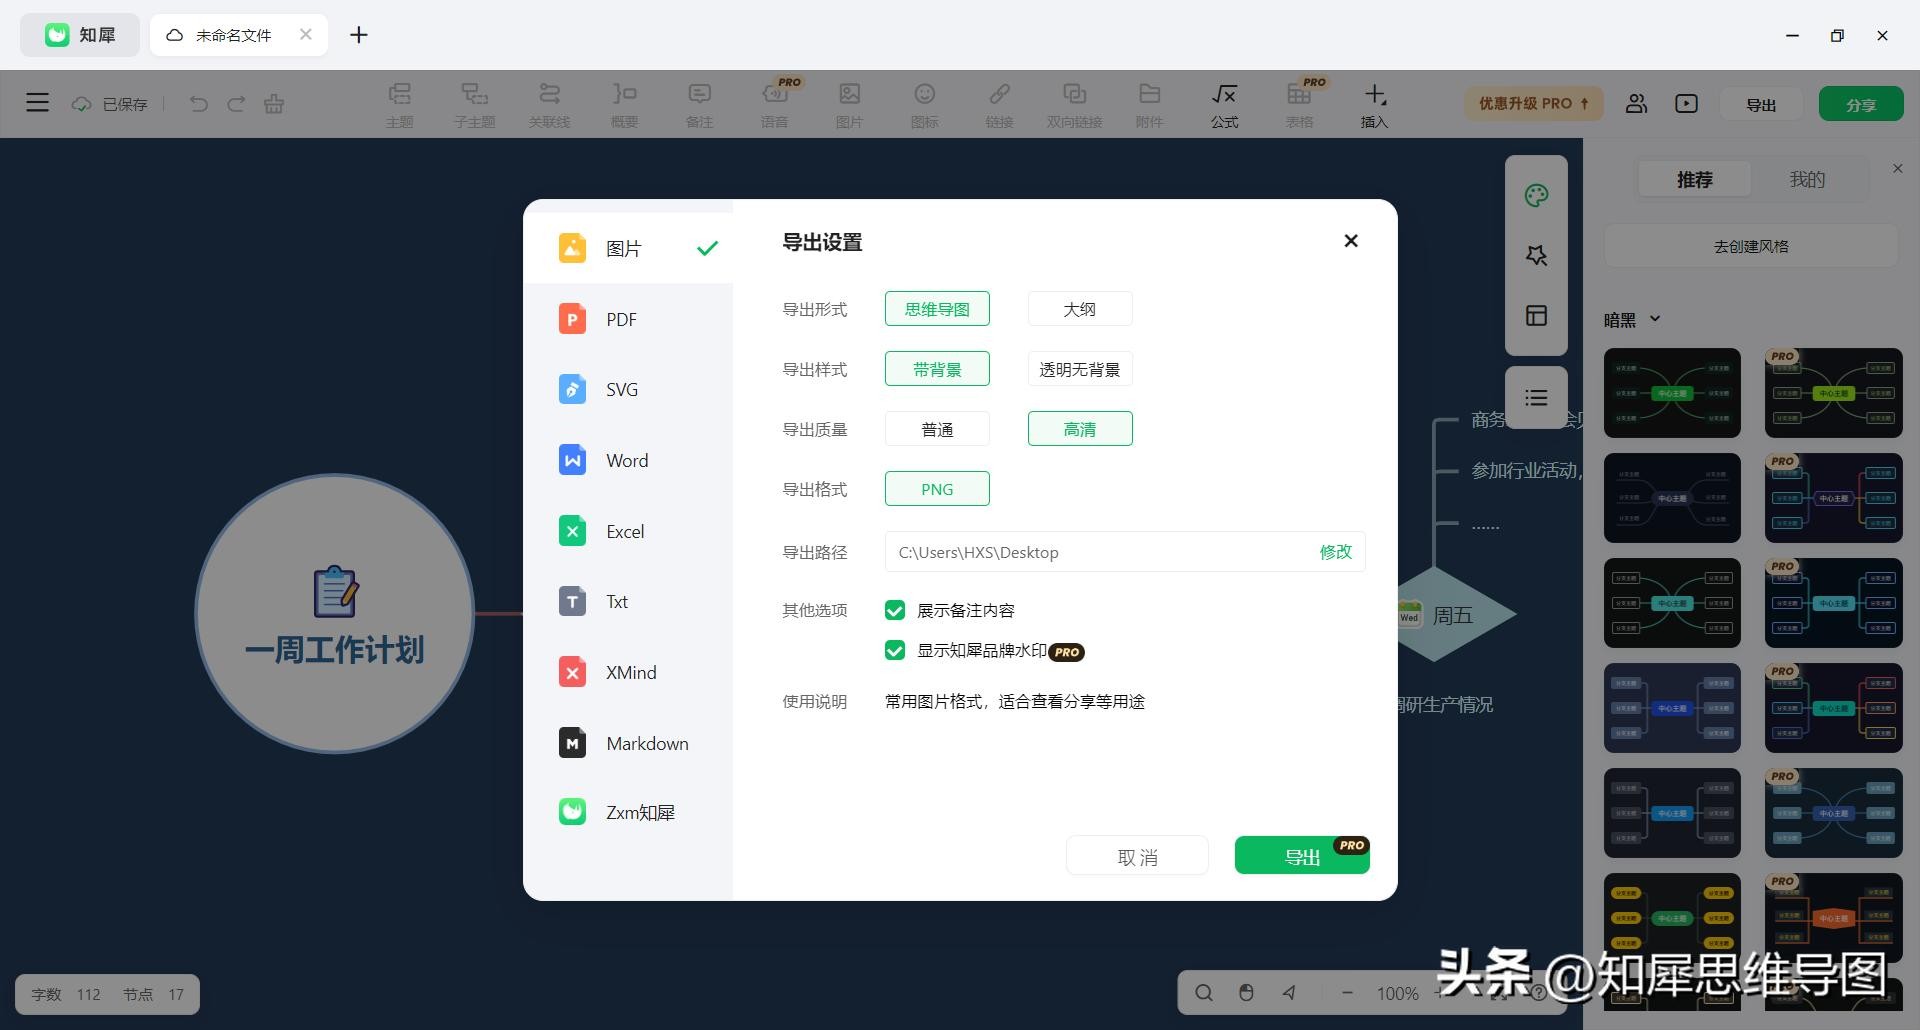Click 修改 link to change export path
The width and height of the screenshot is (1920, 1030).
click(x=1335, y=552)
